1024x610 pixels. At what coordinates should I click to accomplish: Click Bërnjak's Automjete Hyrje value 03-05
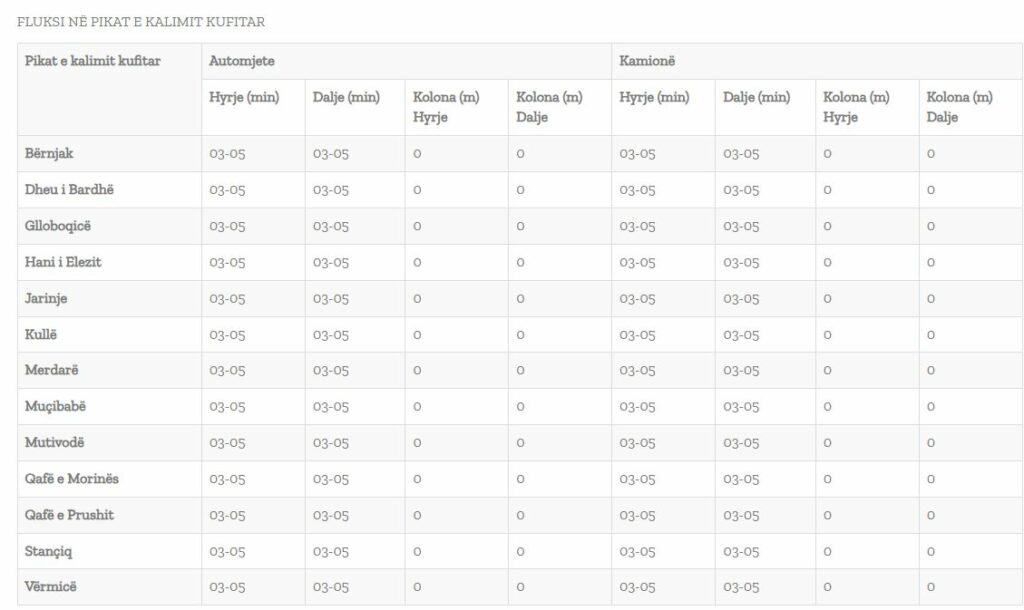click(227, 154)
